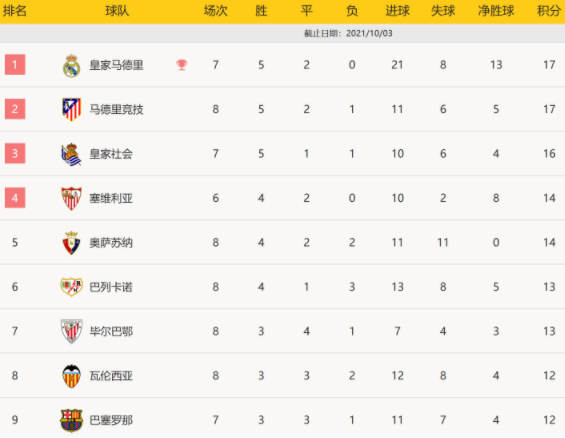Click the Atletico Madrid club crest
This screenshot has width=565, height=438.
(x=71, y=110)
